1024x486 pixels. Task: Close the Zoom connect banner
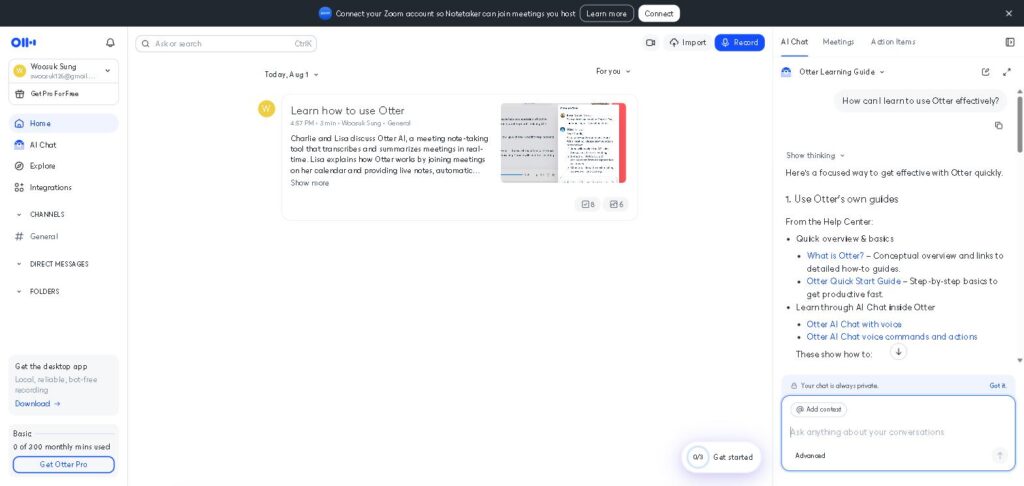[x=1008, y=13]
